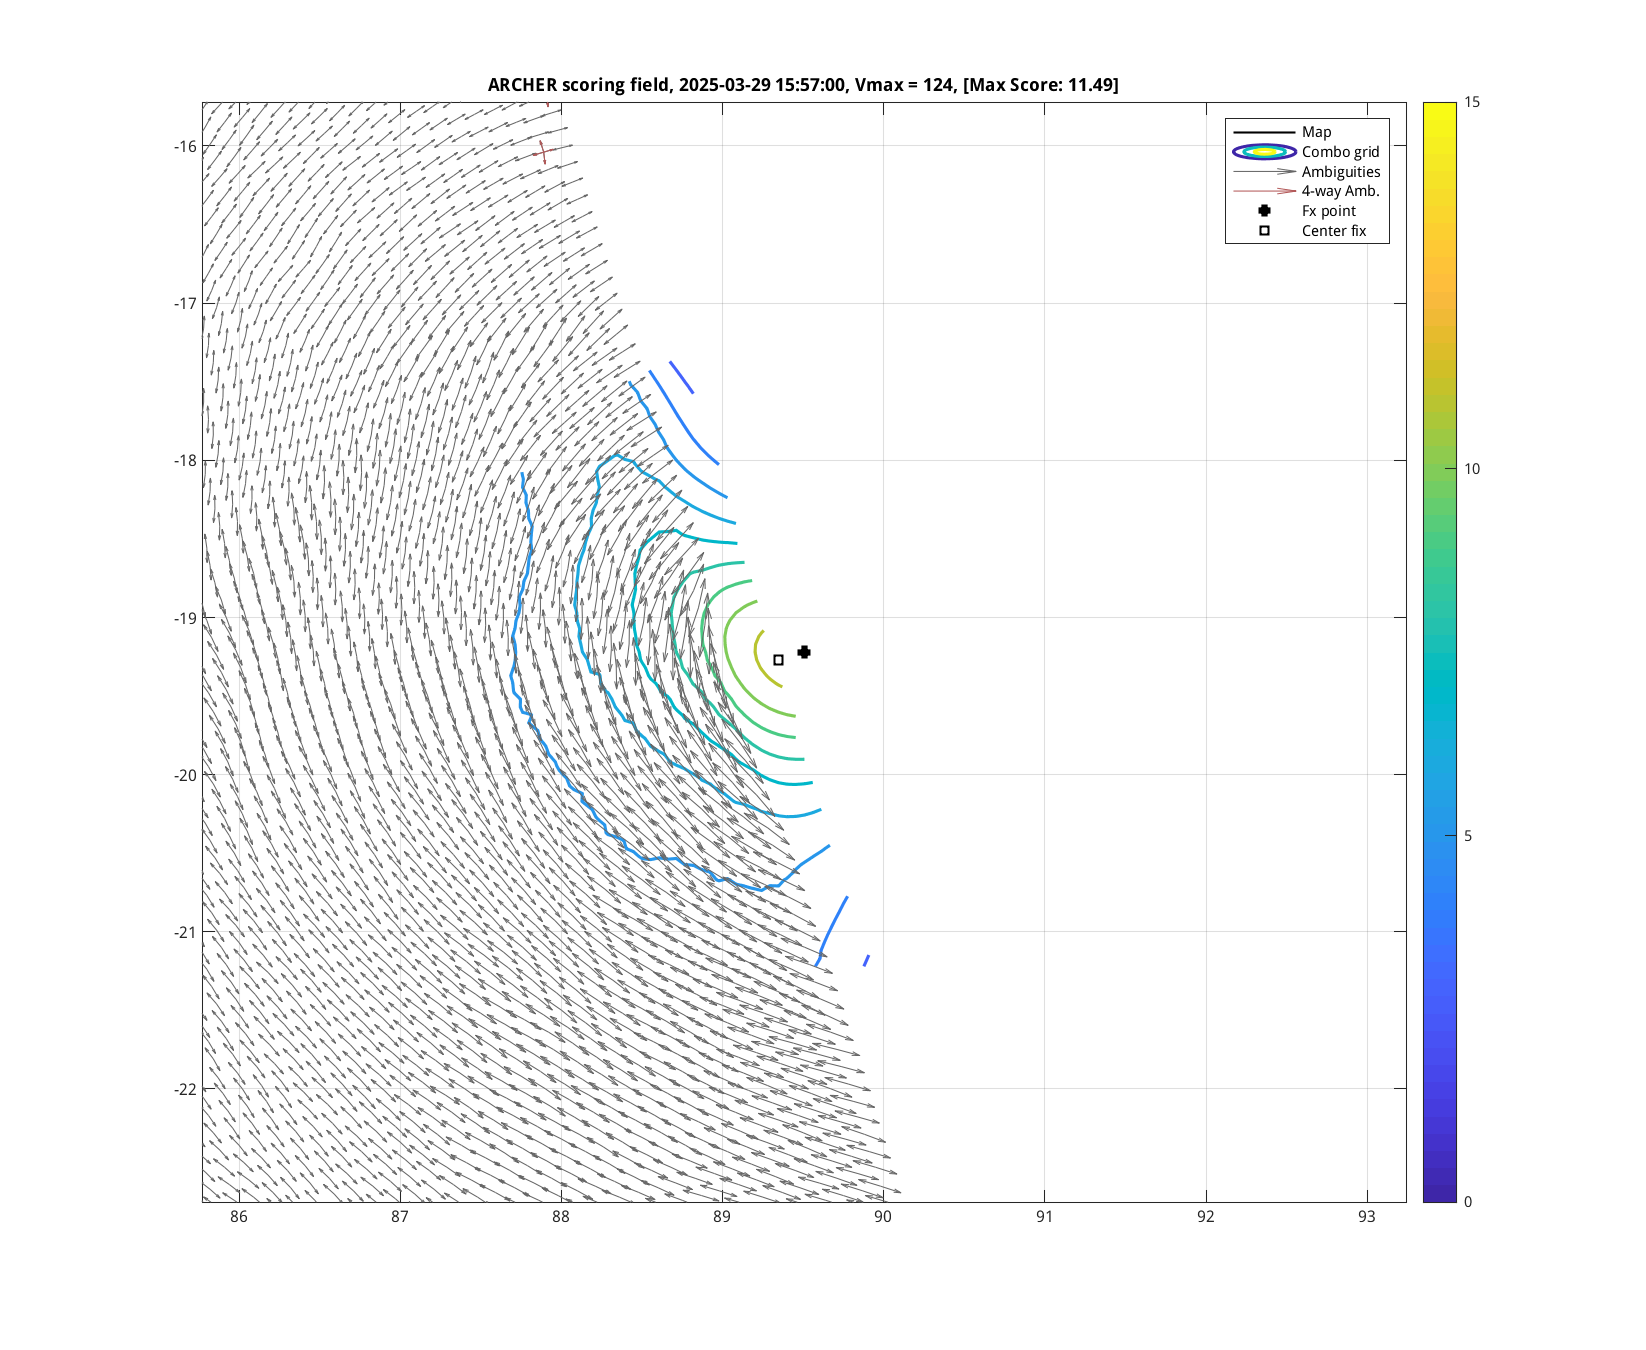Click the black Fx point marker on the plot
Viewport: 1646px width, 1350px height.
(804, 652)
